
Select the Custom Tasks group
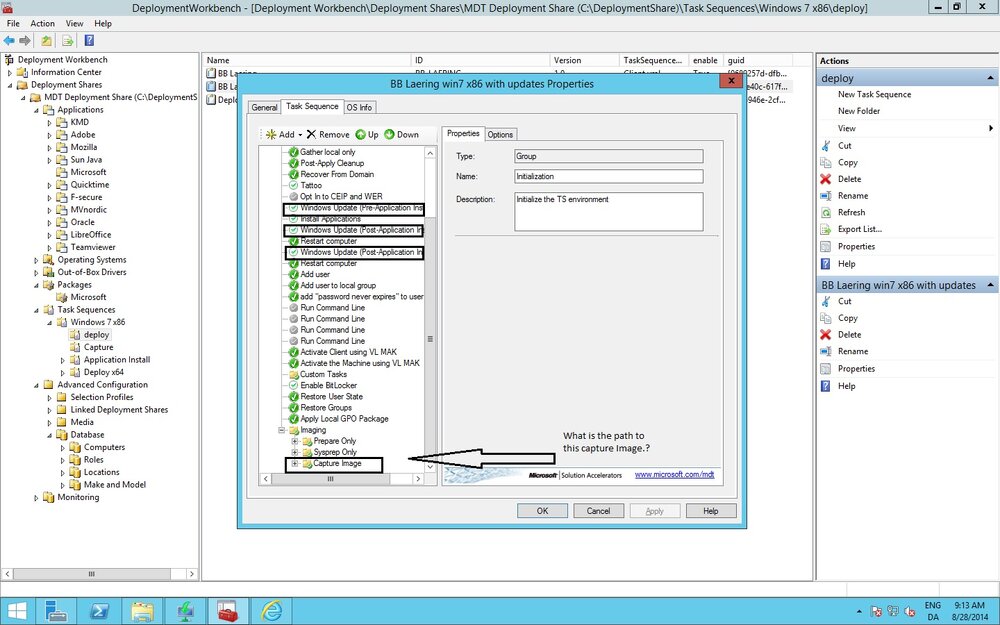pos(323,374)
